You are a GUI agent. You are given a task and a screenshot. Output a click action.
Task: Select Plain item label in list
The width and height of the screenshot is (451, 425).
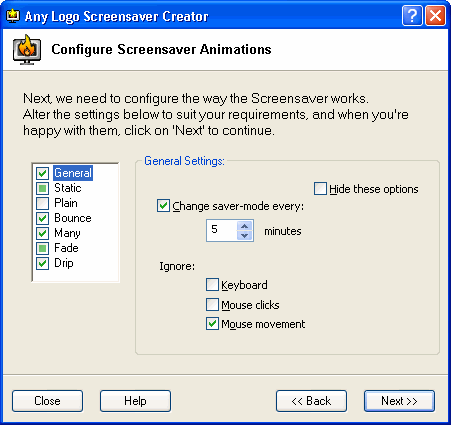(x=66, y=203)
